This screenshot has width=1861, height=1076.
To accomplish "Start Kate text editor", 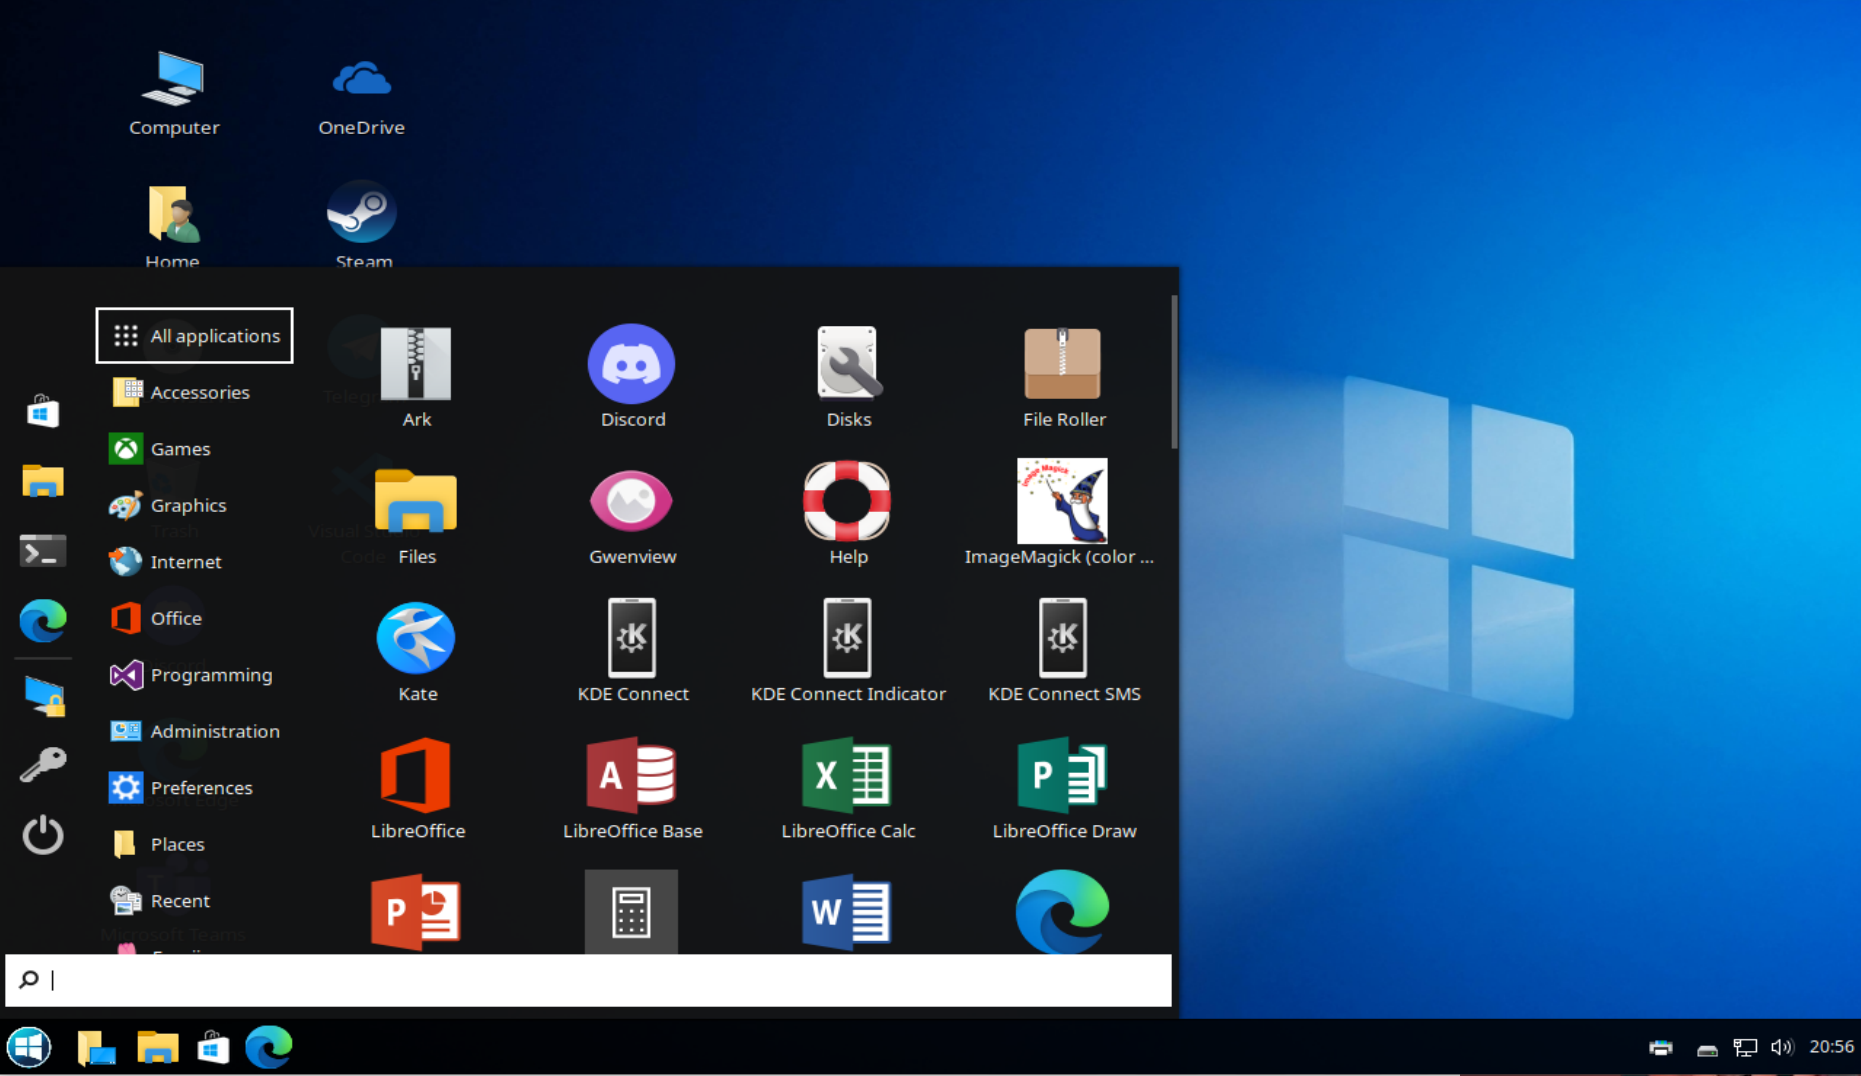I will point(416,651).
